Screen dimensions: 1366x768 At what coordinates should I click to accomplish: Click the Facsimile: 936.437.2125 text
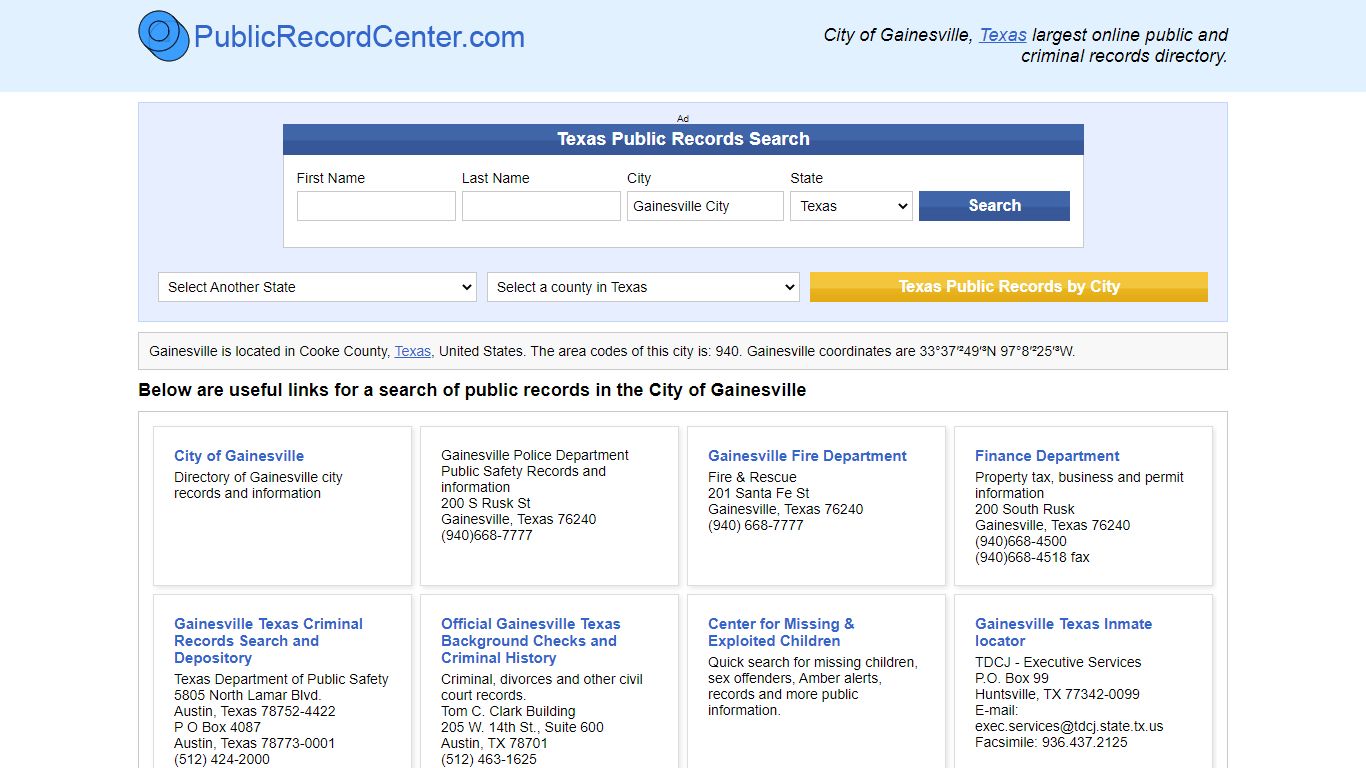pos(1051,742)
